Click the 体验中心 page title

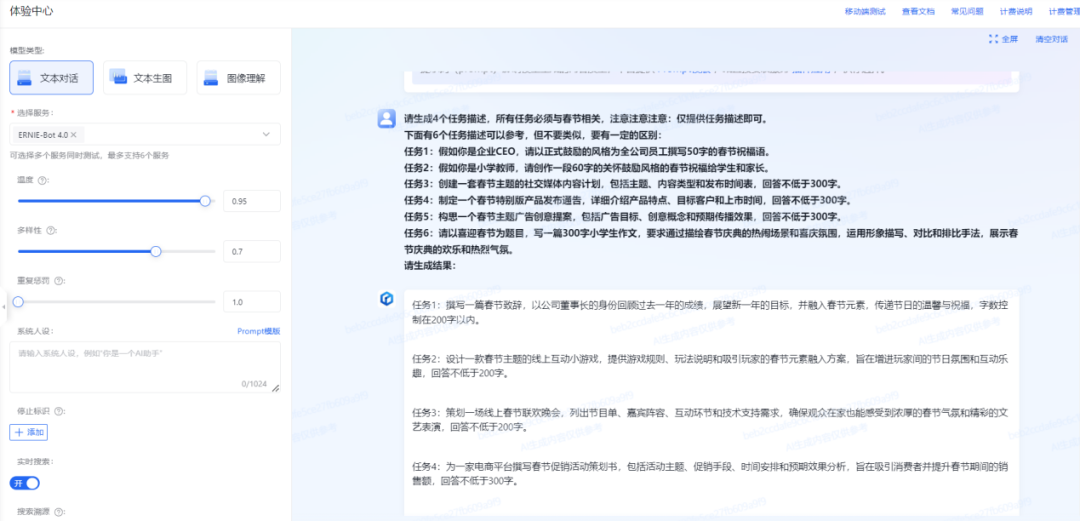point(32,12)
